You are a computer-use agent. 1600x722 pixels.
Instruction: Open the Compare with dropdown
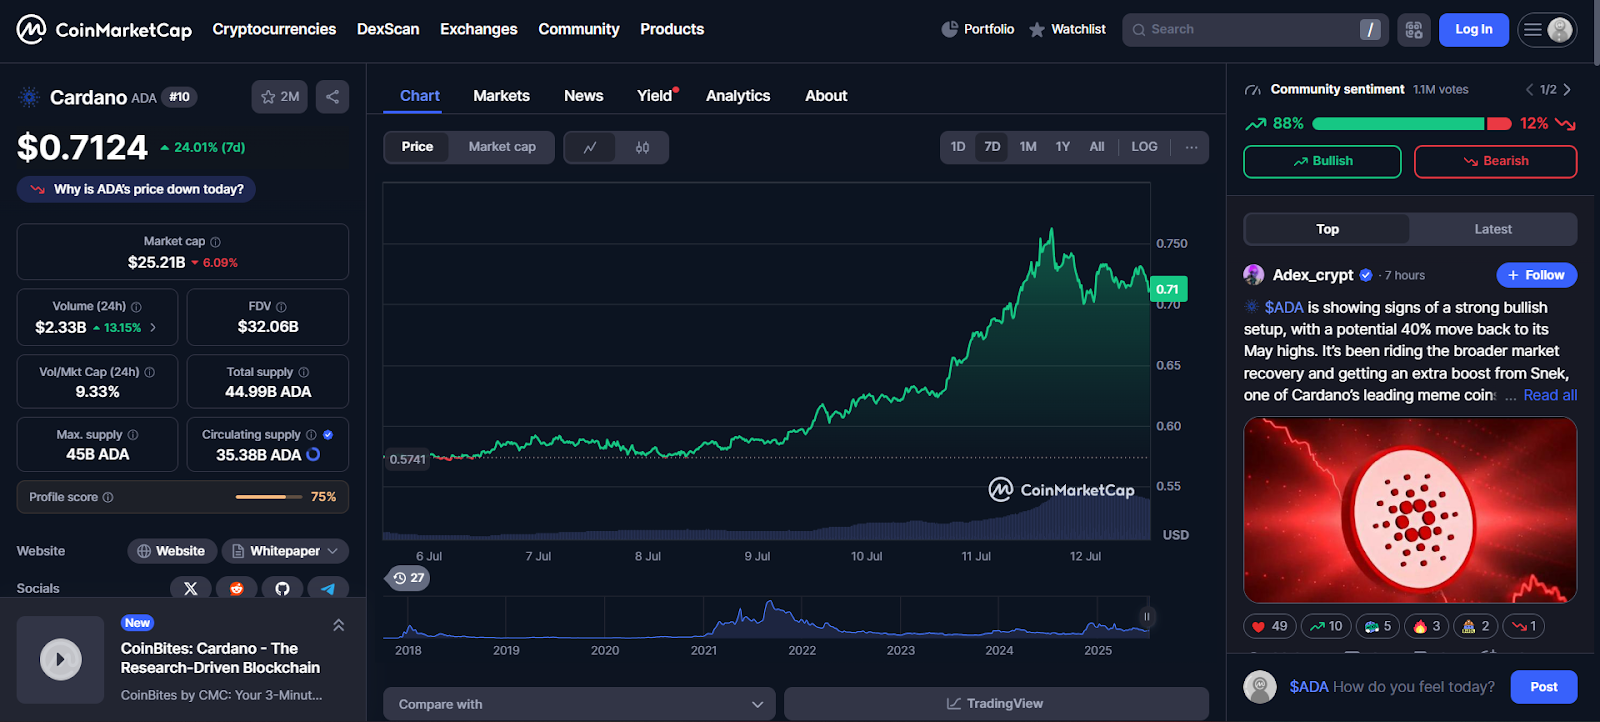[579, 704]
